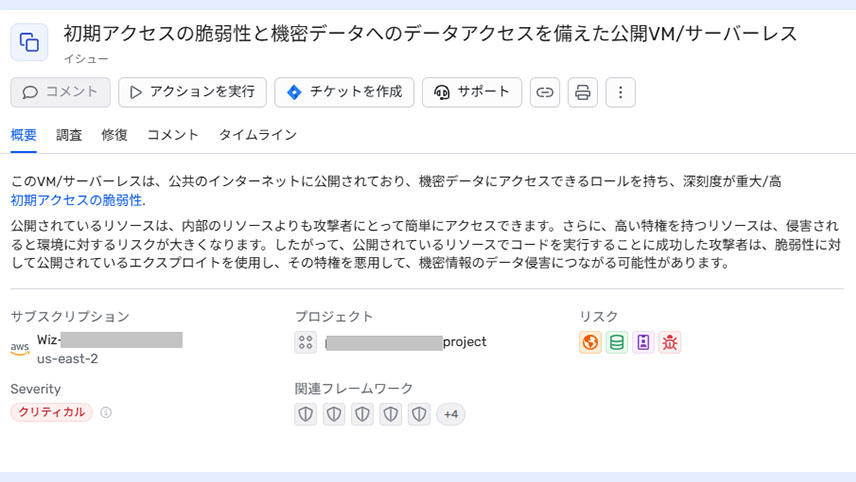Image resolution: width=856 pixels, height=482 pixels.
Task: Click the チケットを作成 button
Action: 344,92
